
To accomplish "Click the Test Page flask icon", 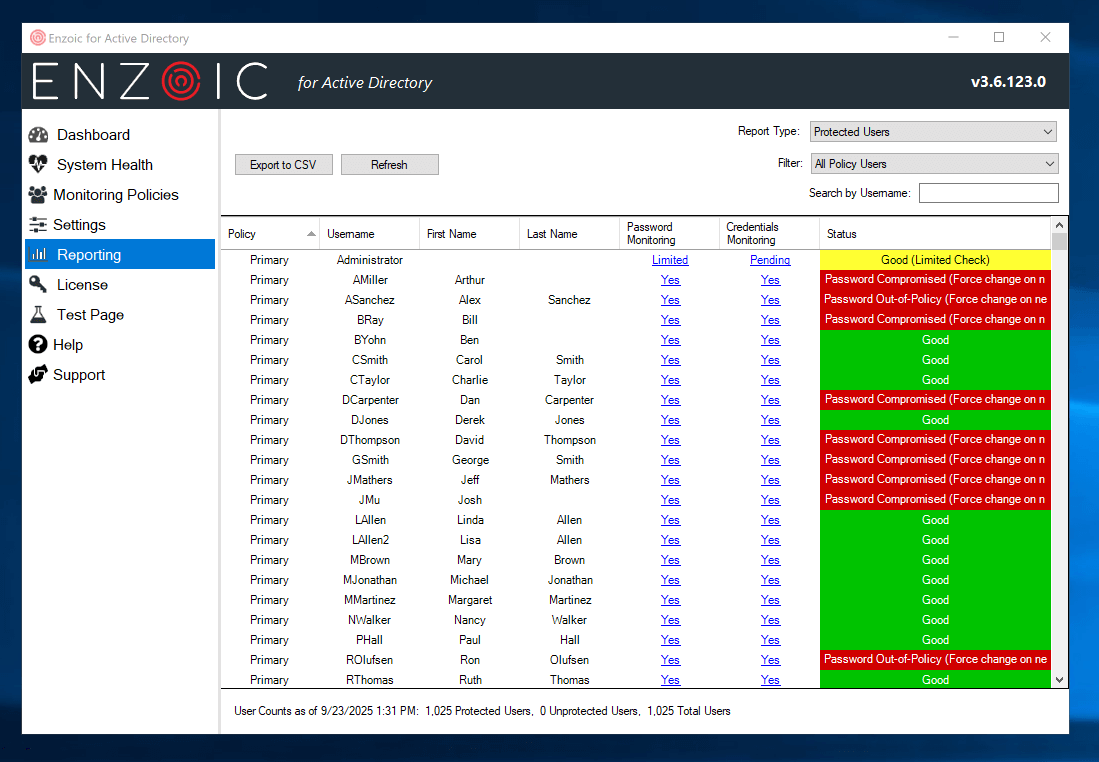I will click(x=38, y=315).
